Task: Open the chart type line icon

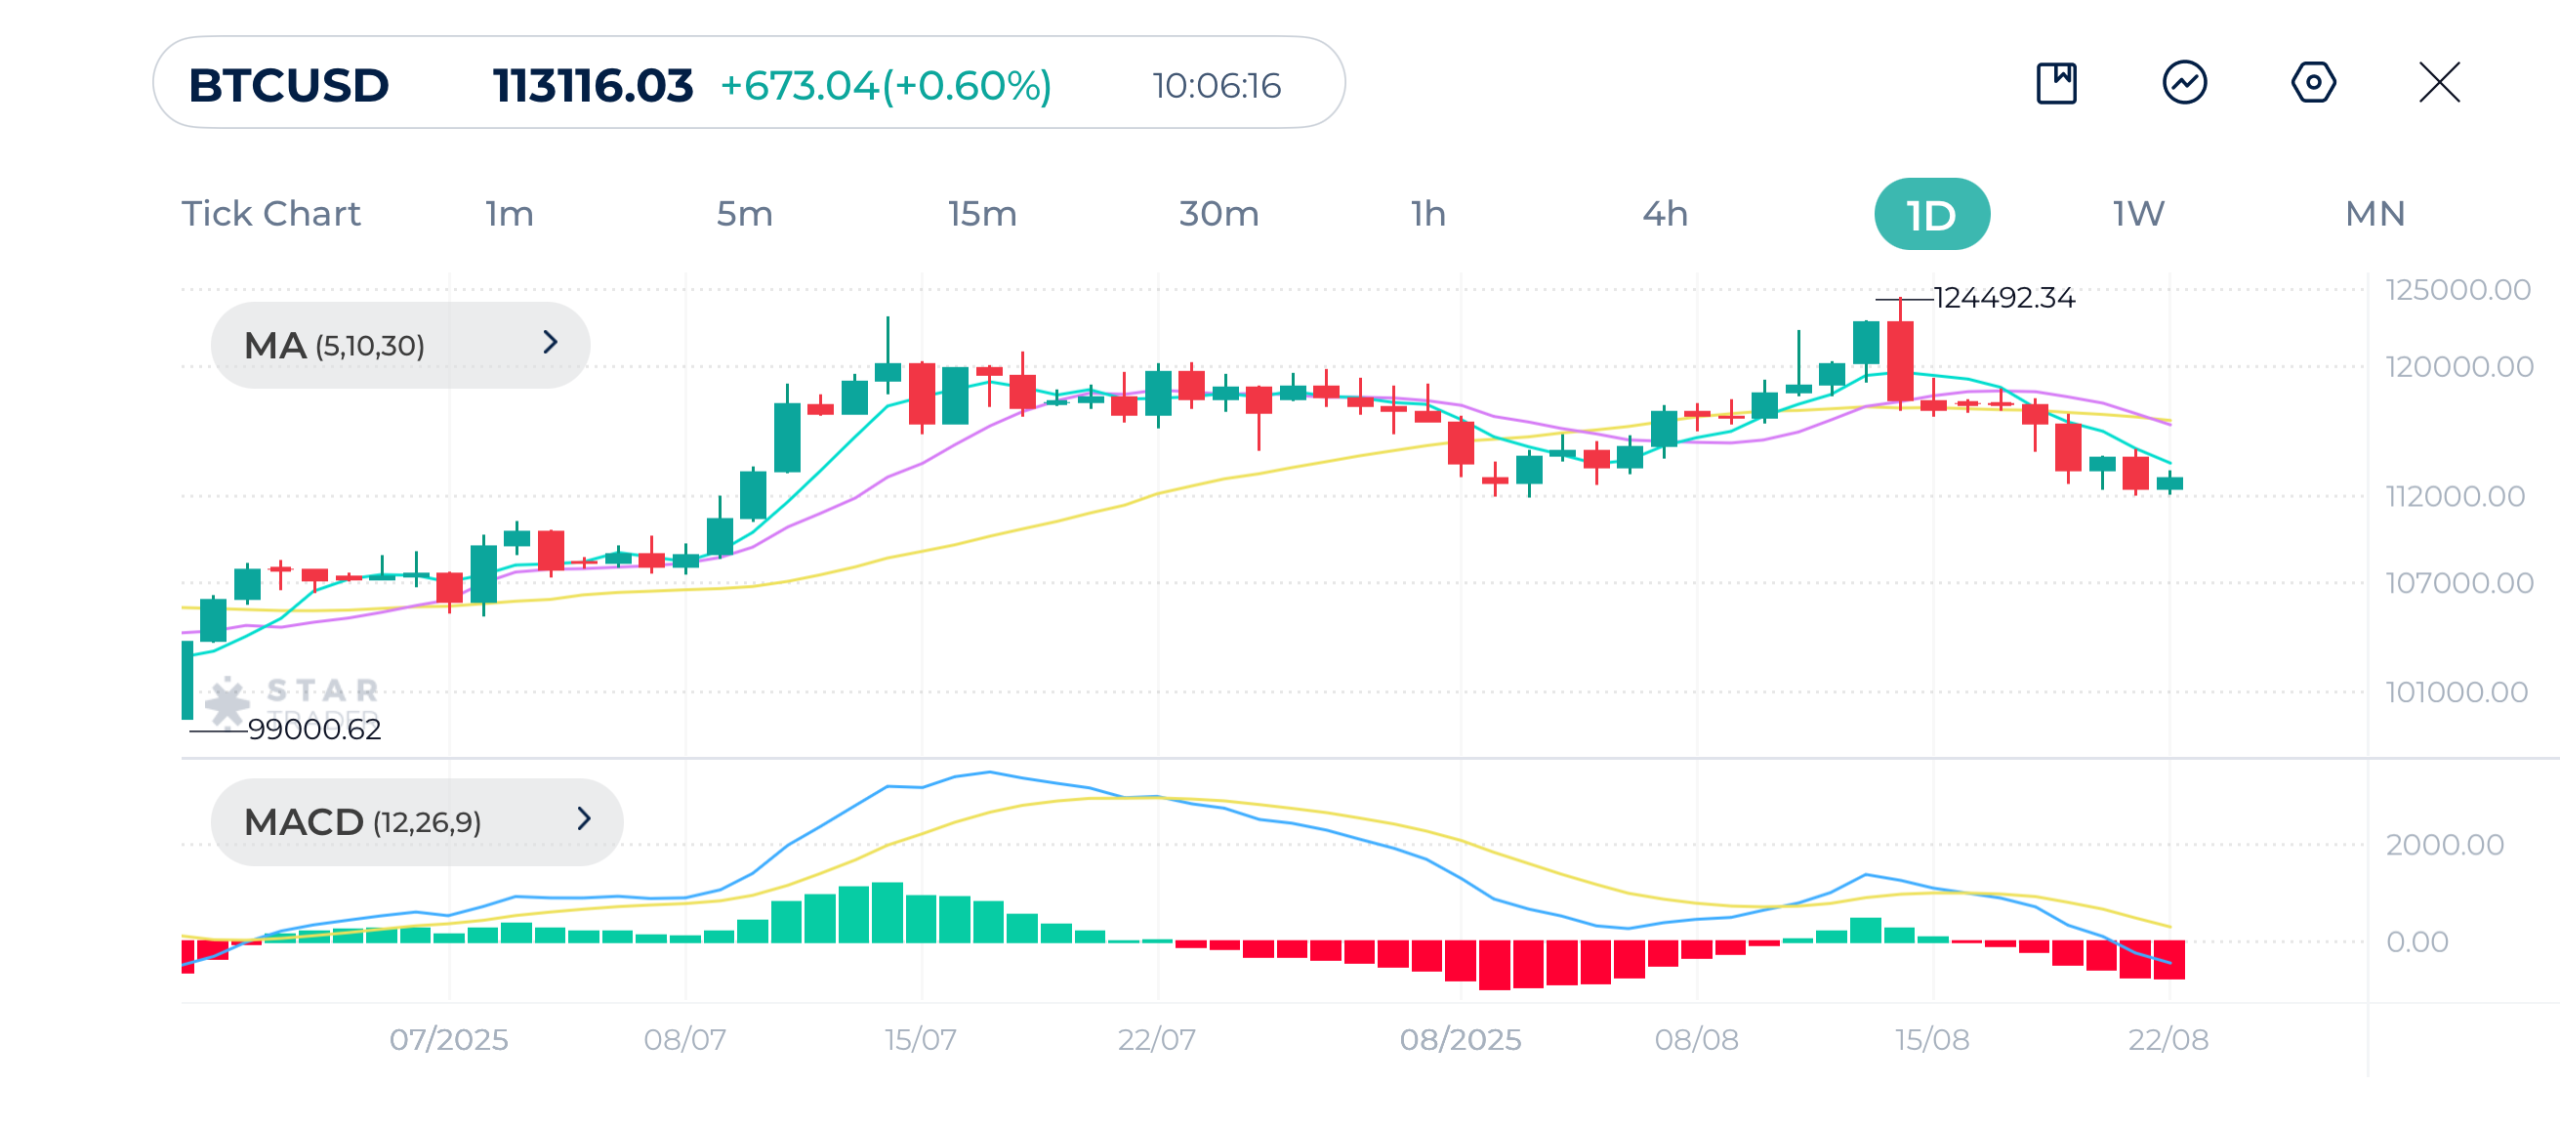Action: [2184, 83]
